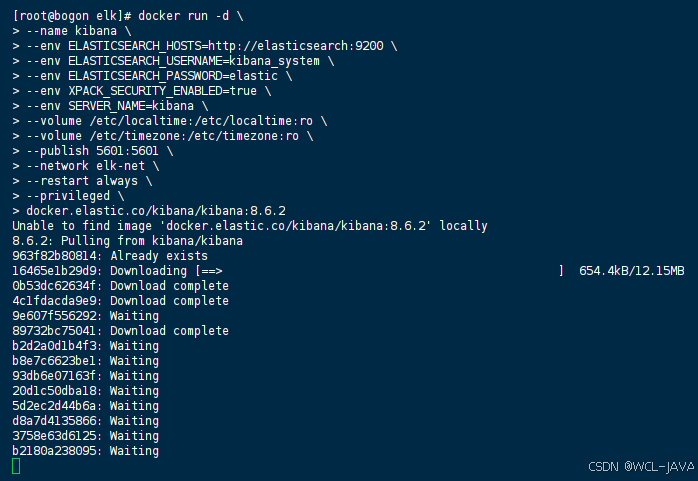Click the CSDN @WCL-JAVA watermark

[x=641, y=467]
